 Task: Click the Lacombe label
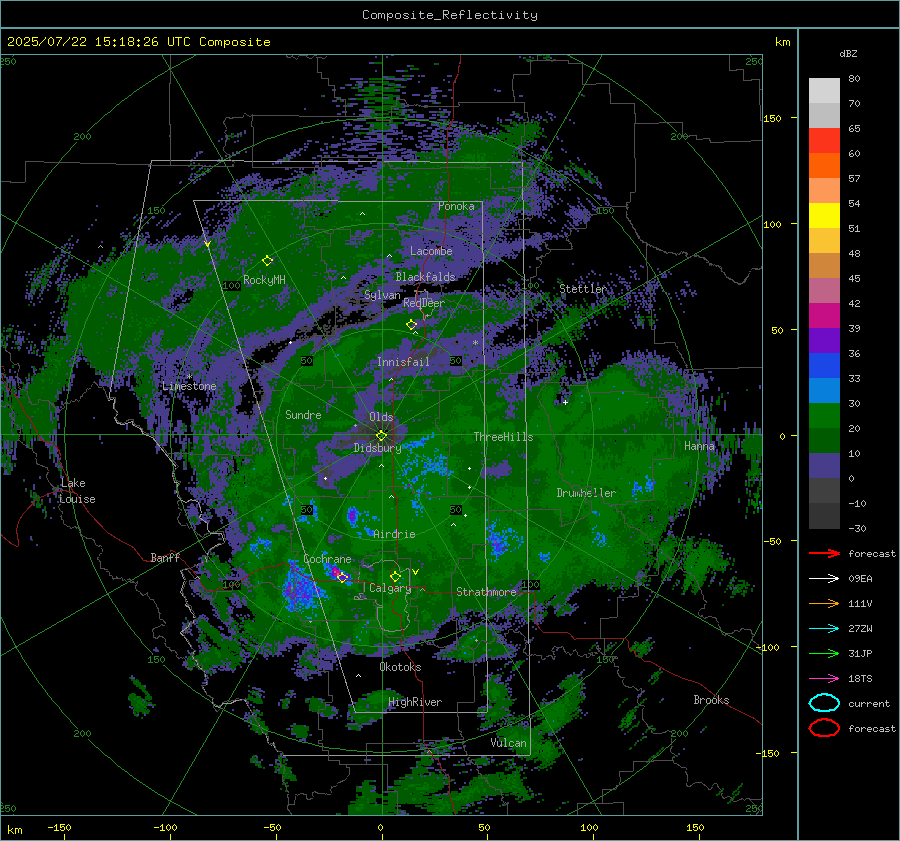pos(431,251)
